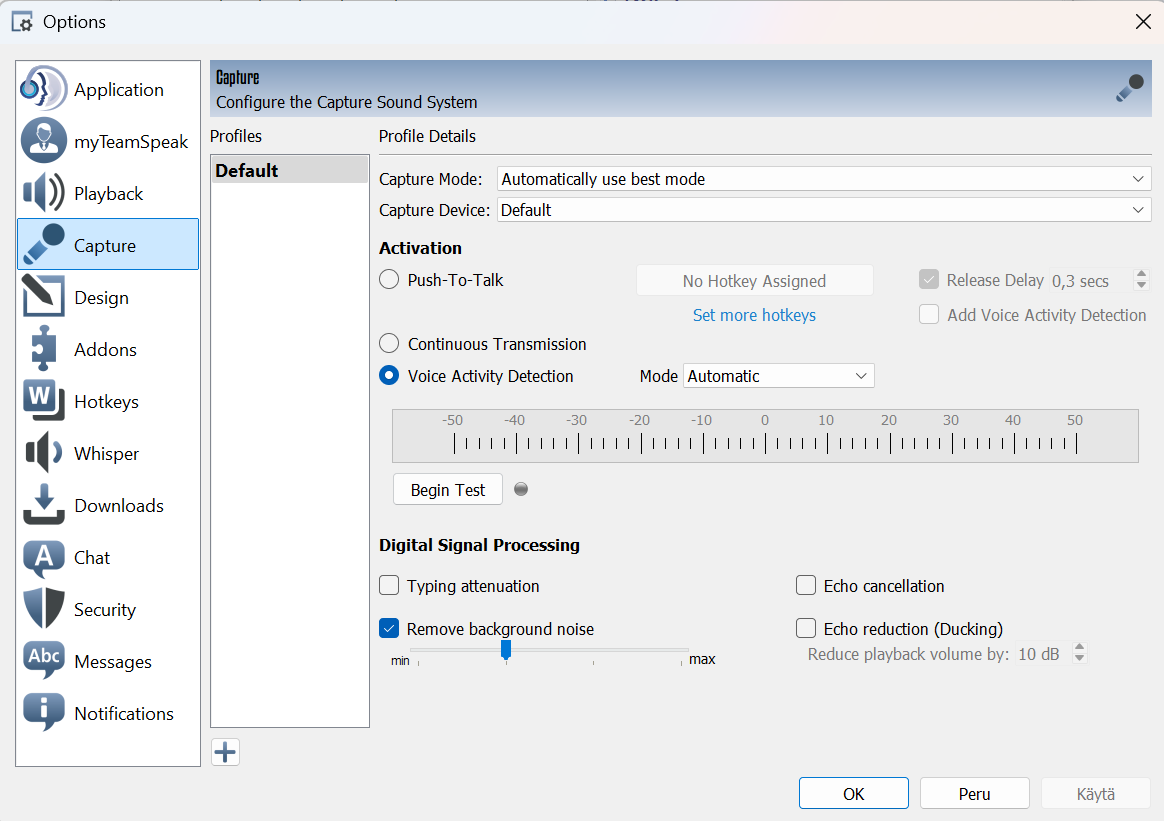Enable Typing attenuation
This screenshot has width=1164, height=821.
tap(389, 586)
